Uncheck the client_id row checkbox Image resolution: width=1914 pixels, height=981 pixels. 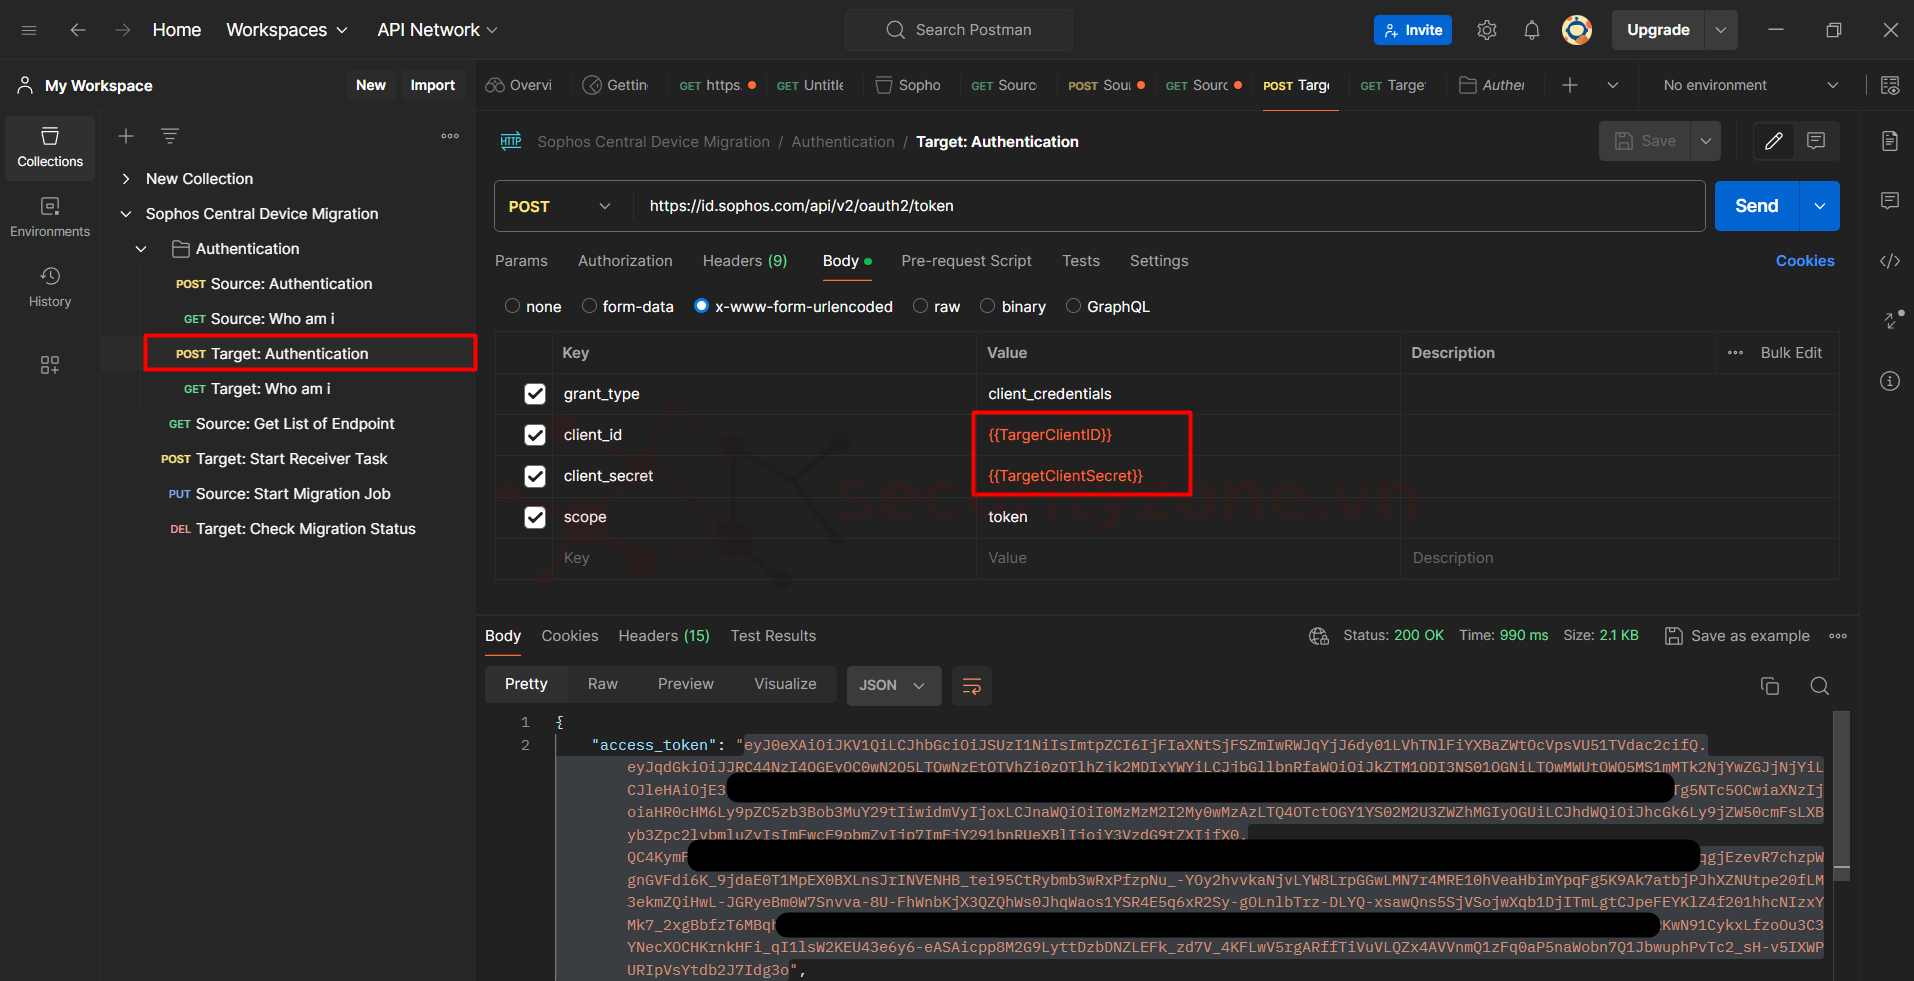(x=535, y=435)
